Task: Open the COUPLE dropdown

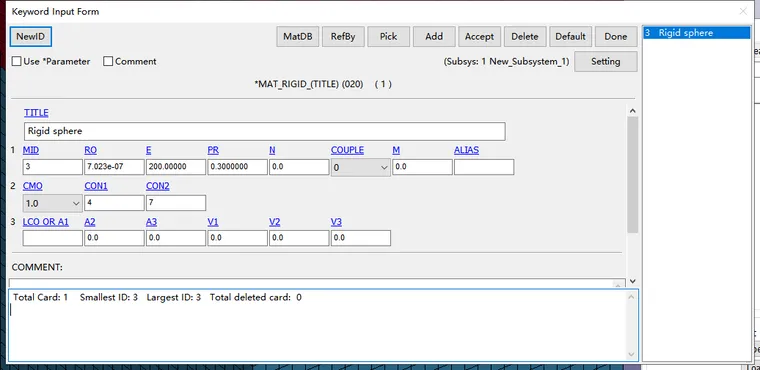Action: click(361, 167)
